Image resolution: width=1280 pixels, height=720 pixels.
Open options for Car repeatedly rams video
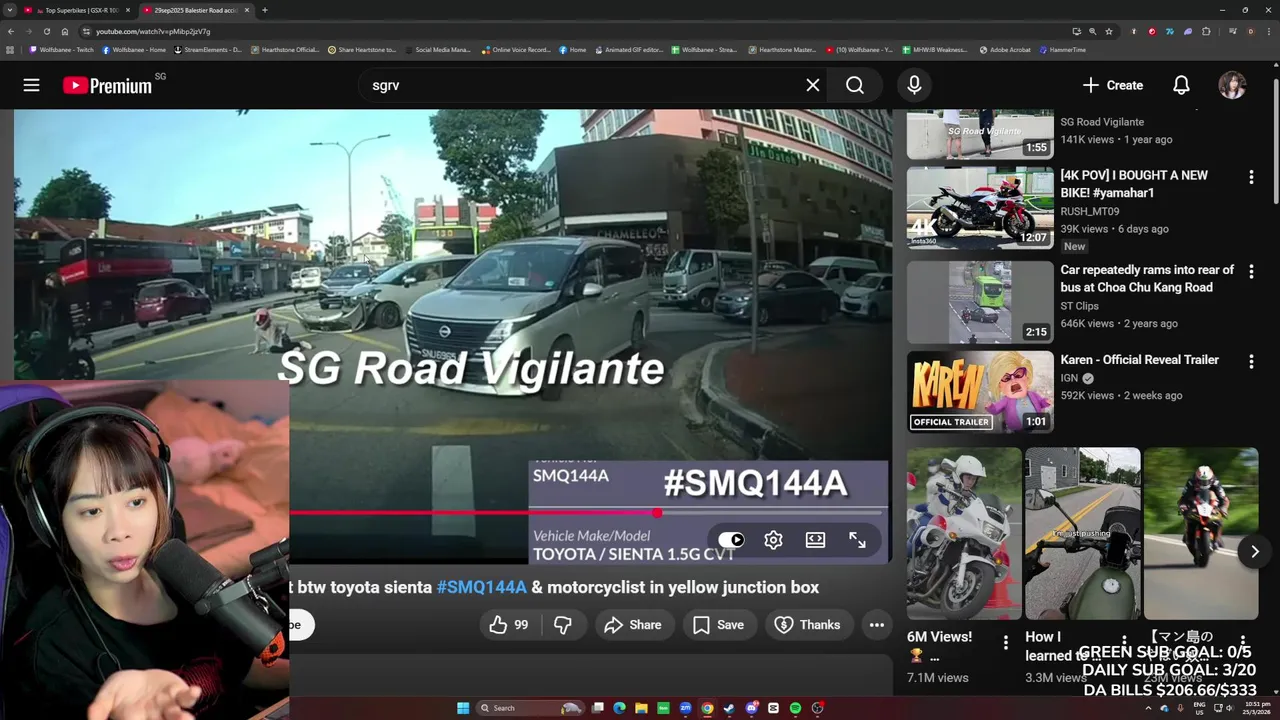pos(1251,272)
